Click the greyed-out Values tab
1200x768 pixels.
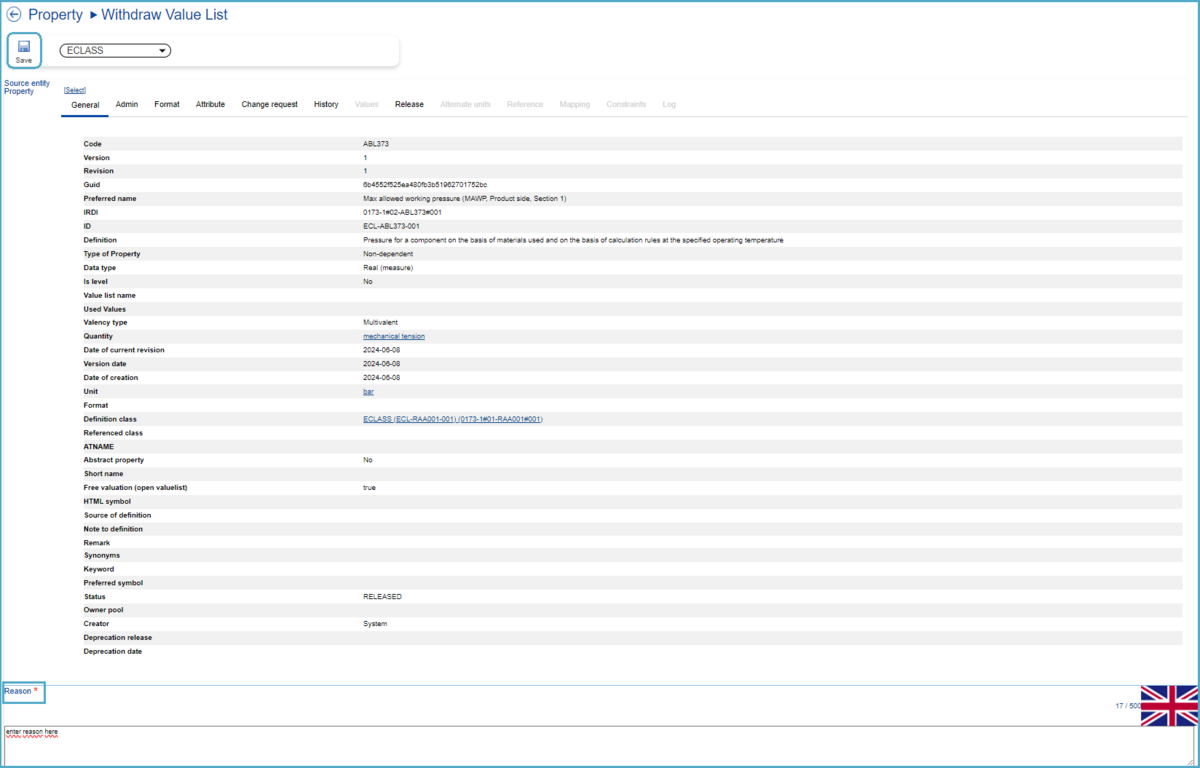coord(366,104)
